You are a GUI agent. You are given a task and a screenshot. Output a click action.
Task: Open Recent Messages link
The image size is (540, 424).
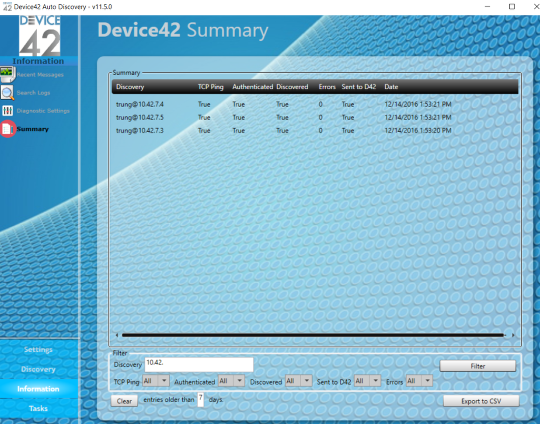[40, 75]
